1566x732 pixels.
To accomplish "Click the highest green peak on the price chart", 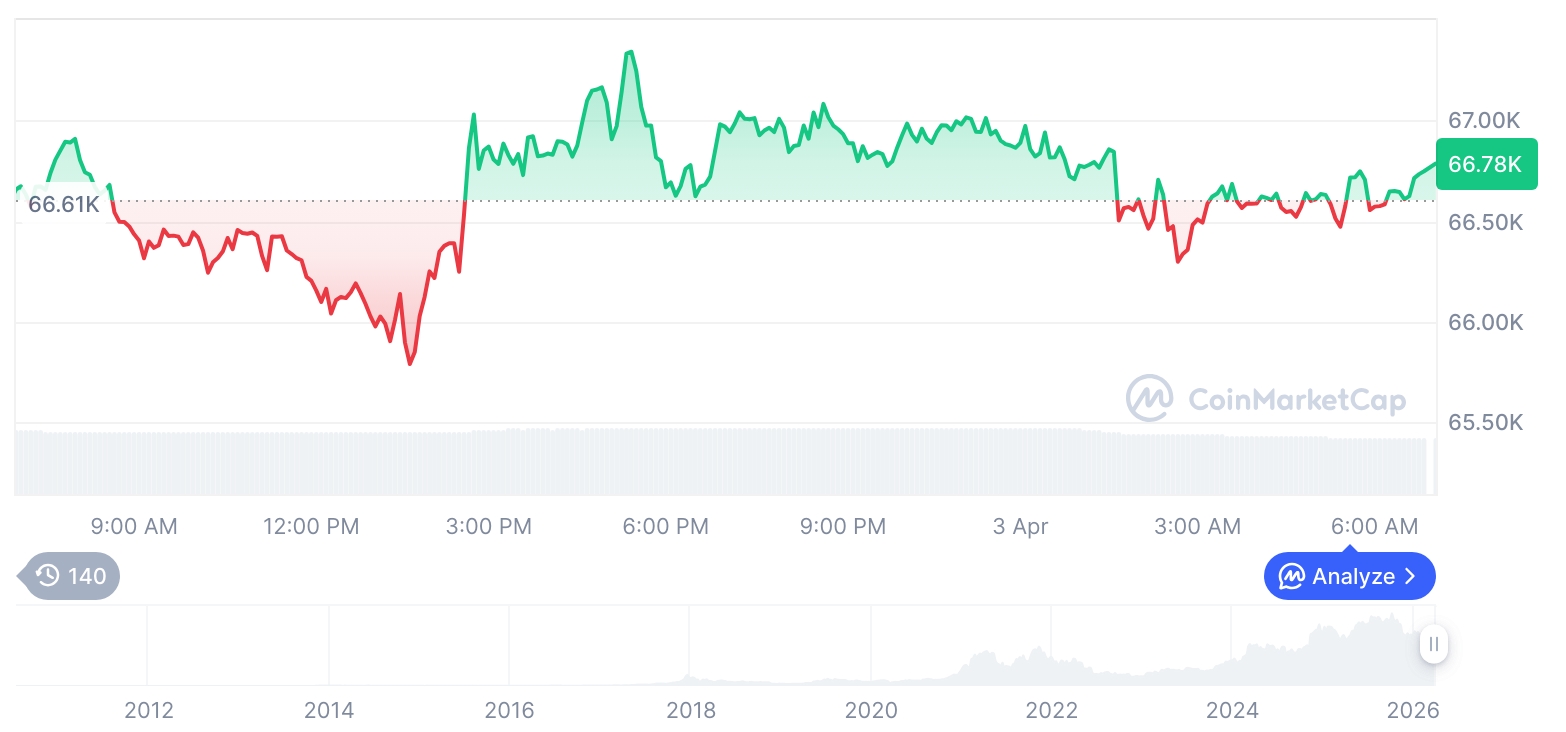I will (x=629, y=52).
